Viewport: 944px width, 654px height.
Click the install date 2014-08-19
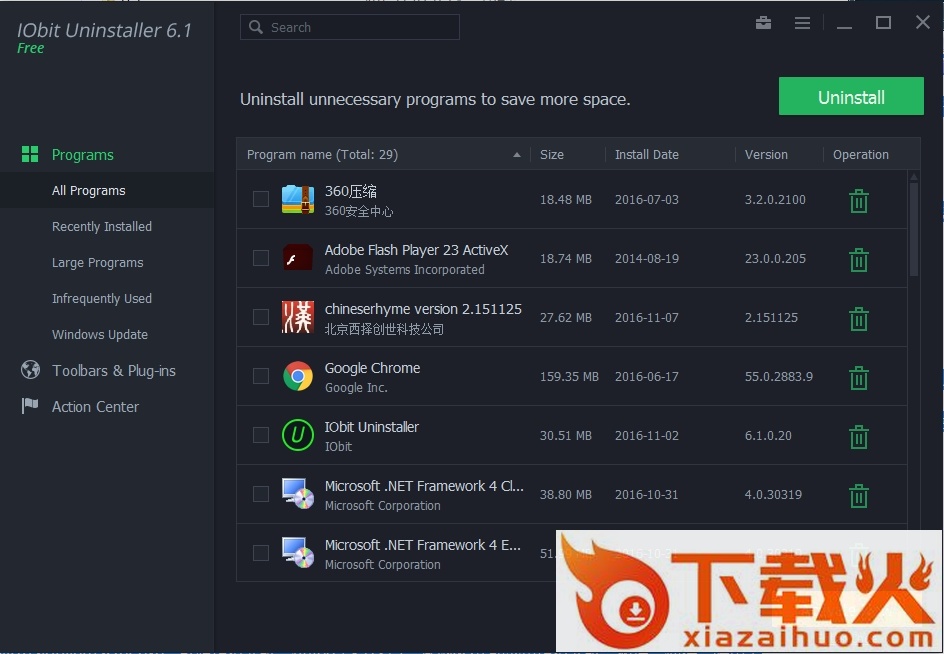[647, 259]
